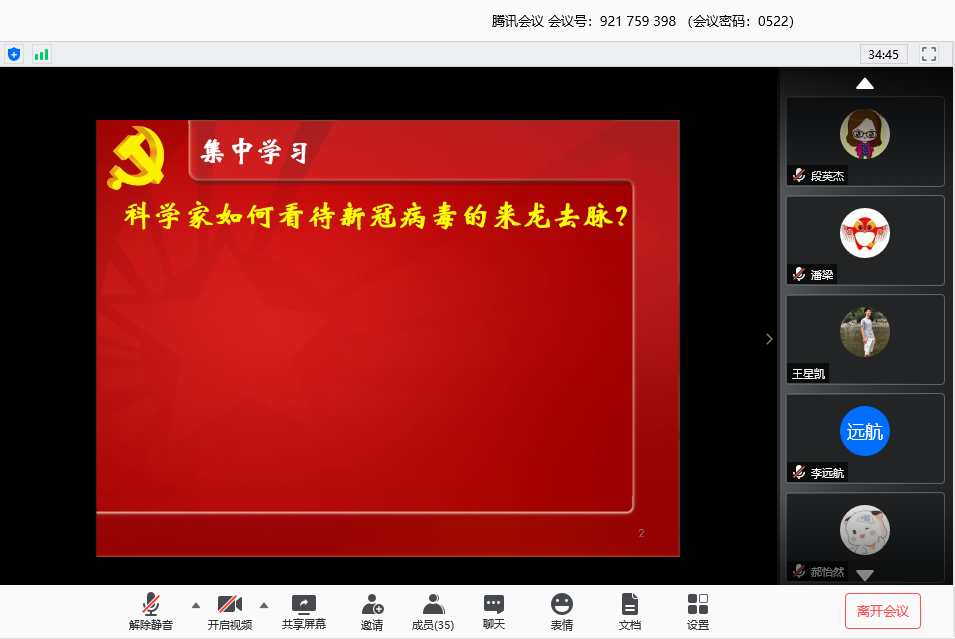Viewport: 955px width, 639px height.
Task: Expand video options arrow next to 开启视频
Action: [264, 605]
